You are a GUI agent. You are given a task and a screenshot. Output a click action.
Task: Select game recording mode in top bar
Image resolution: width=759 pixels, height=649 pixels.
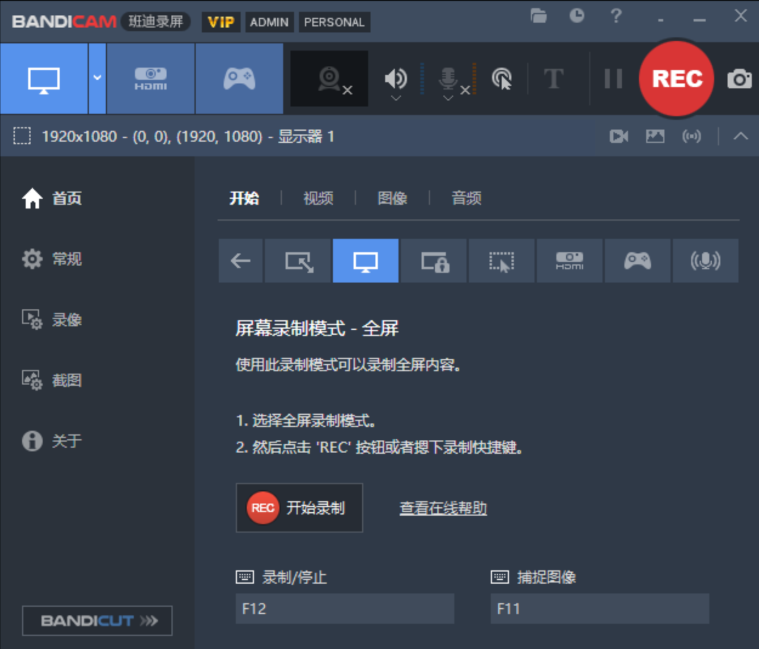point(239,79)
